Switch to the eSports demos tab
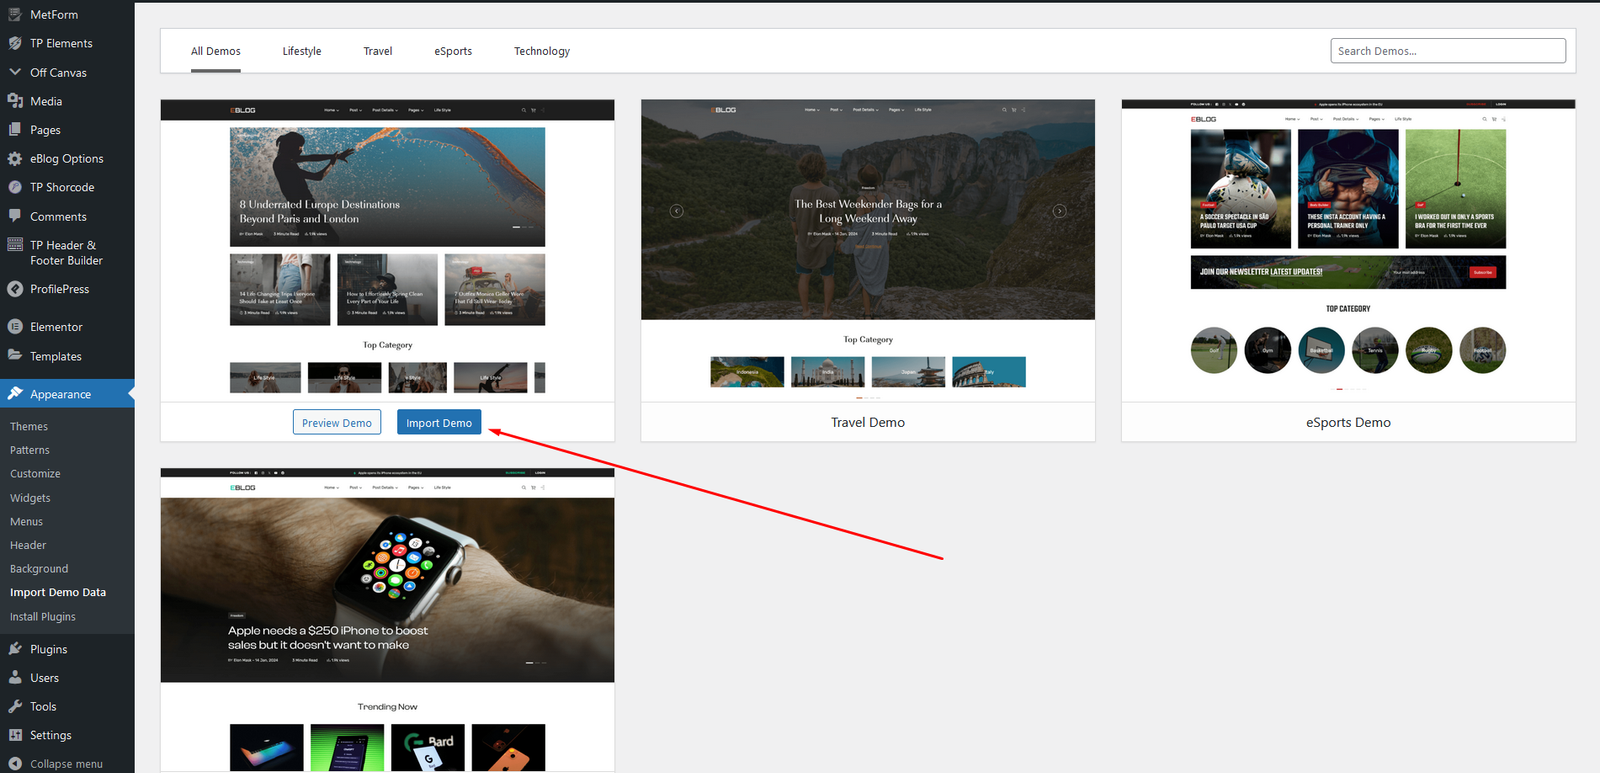This screenshot has height=773, width=1600. (x=453, y=51)
